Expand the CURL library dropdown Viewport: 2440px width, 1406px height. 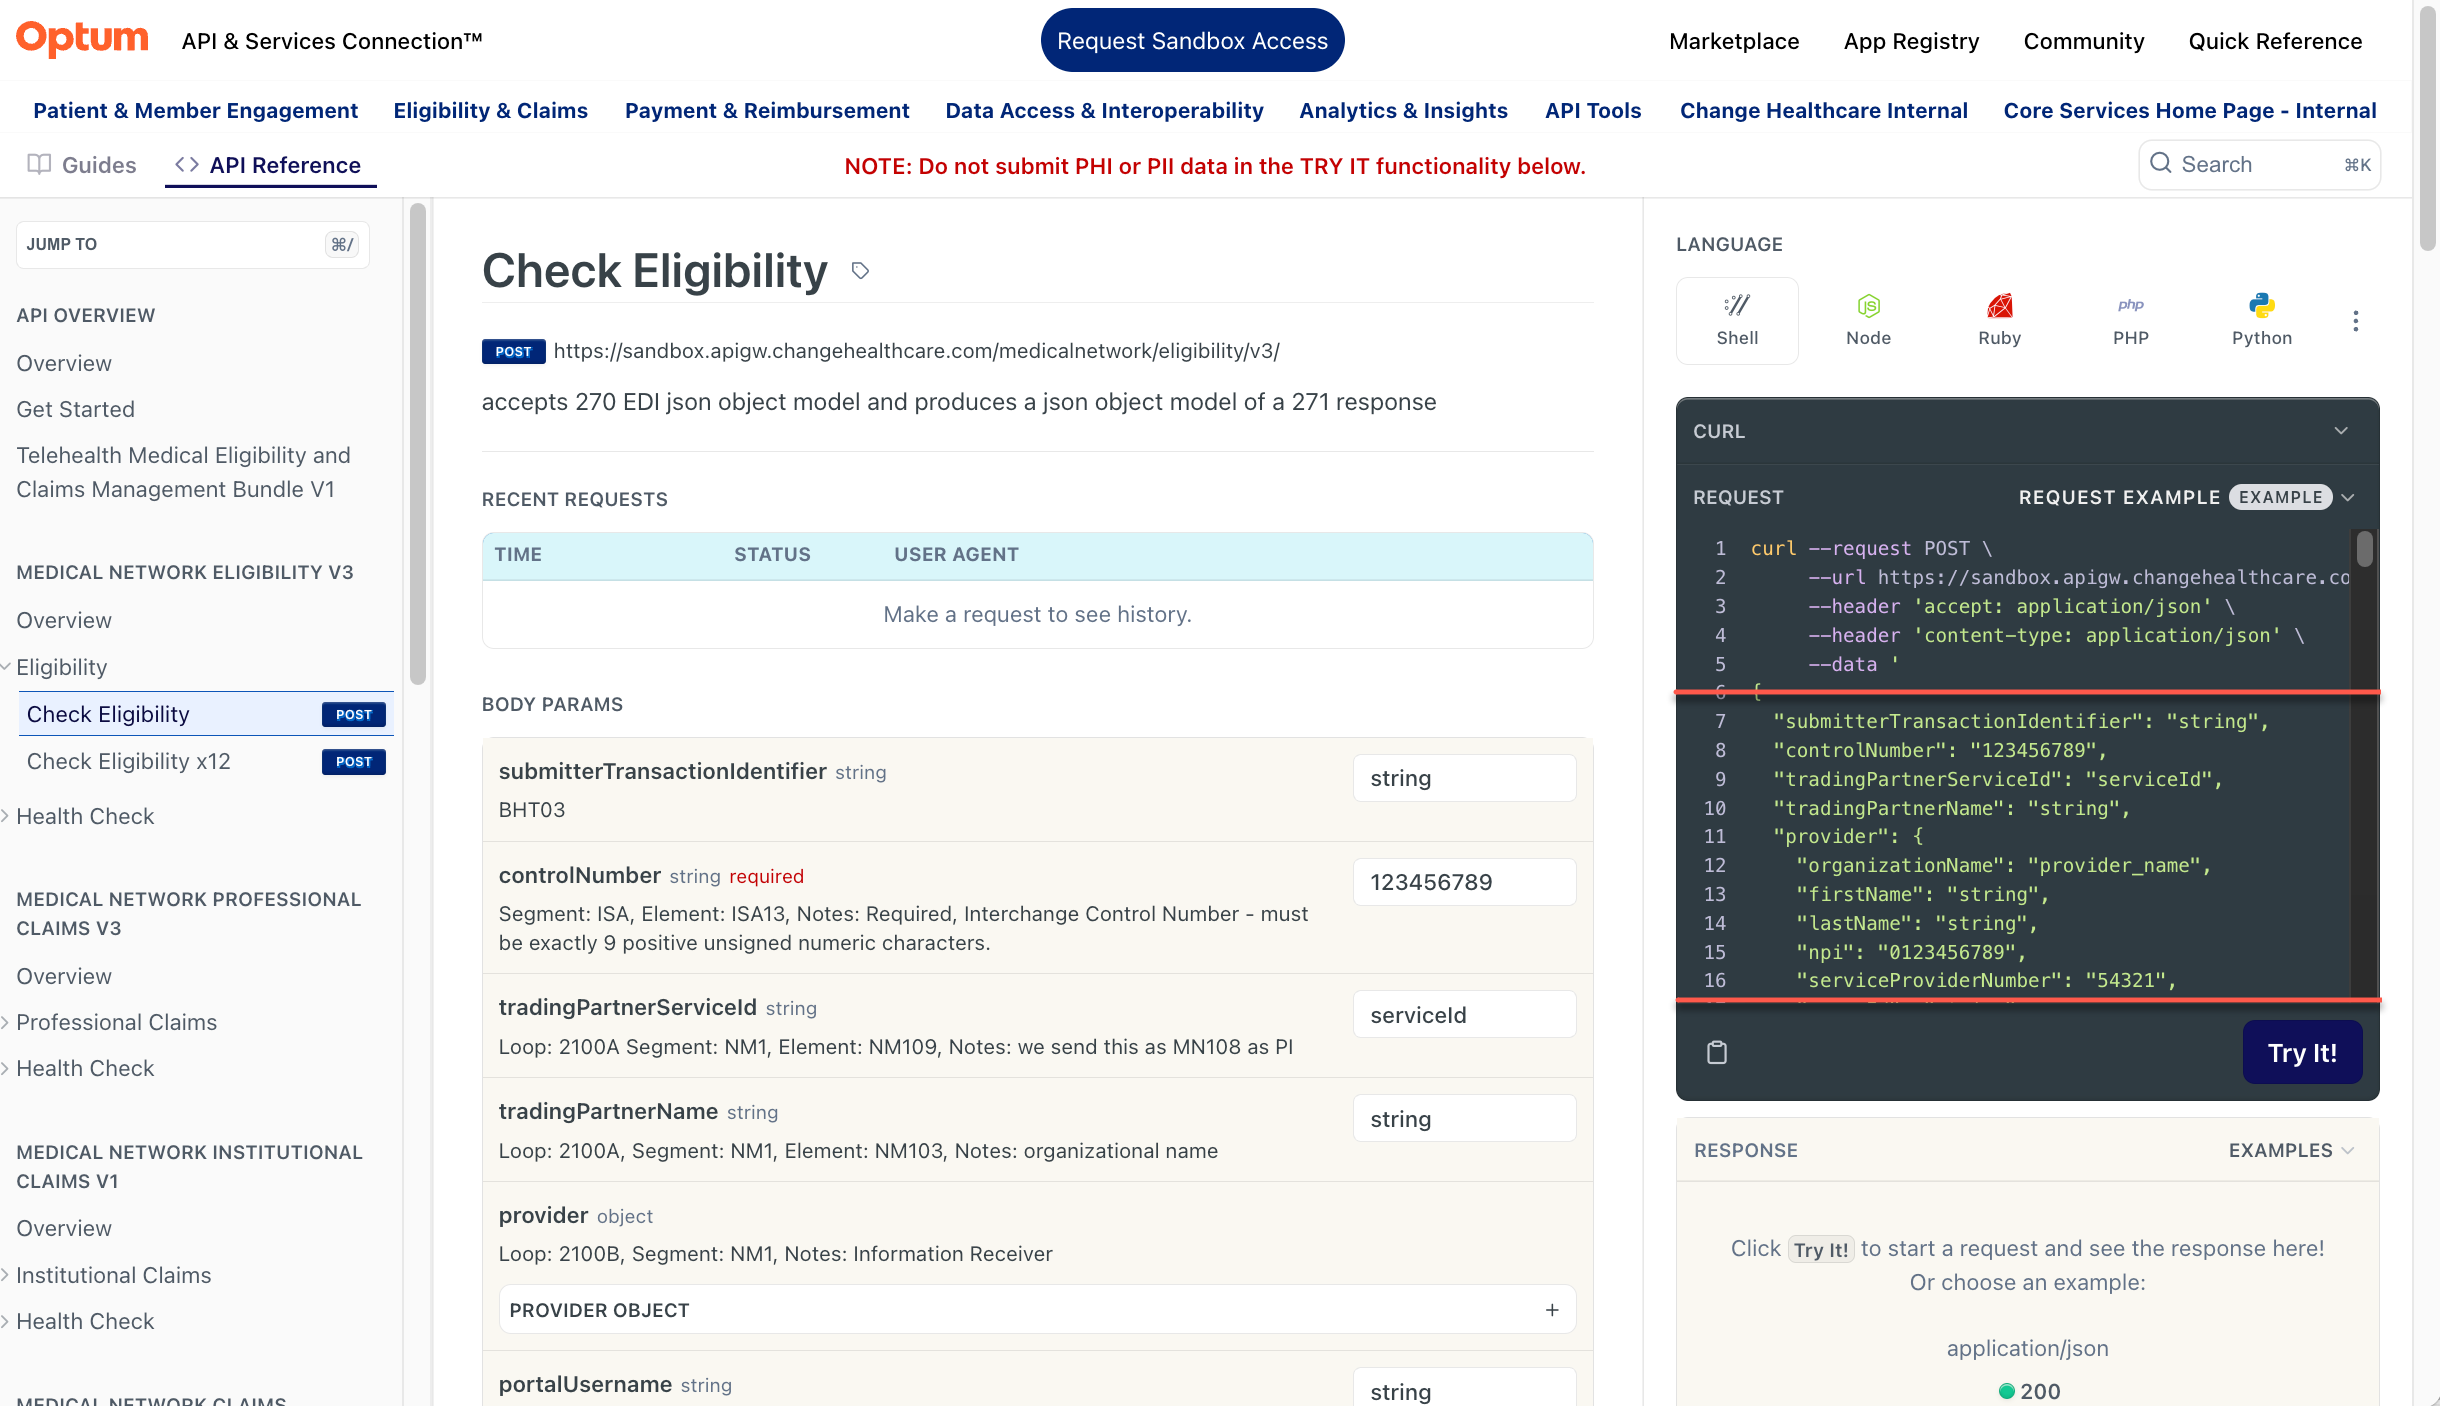tap(2340, 431)
